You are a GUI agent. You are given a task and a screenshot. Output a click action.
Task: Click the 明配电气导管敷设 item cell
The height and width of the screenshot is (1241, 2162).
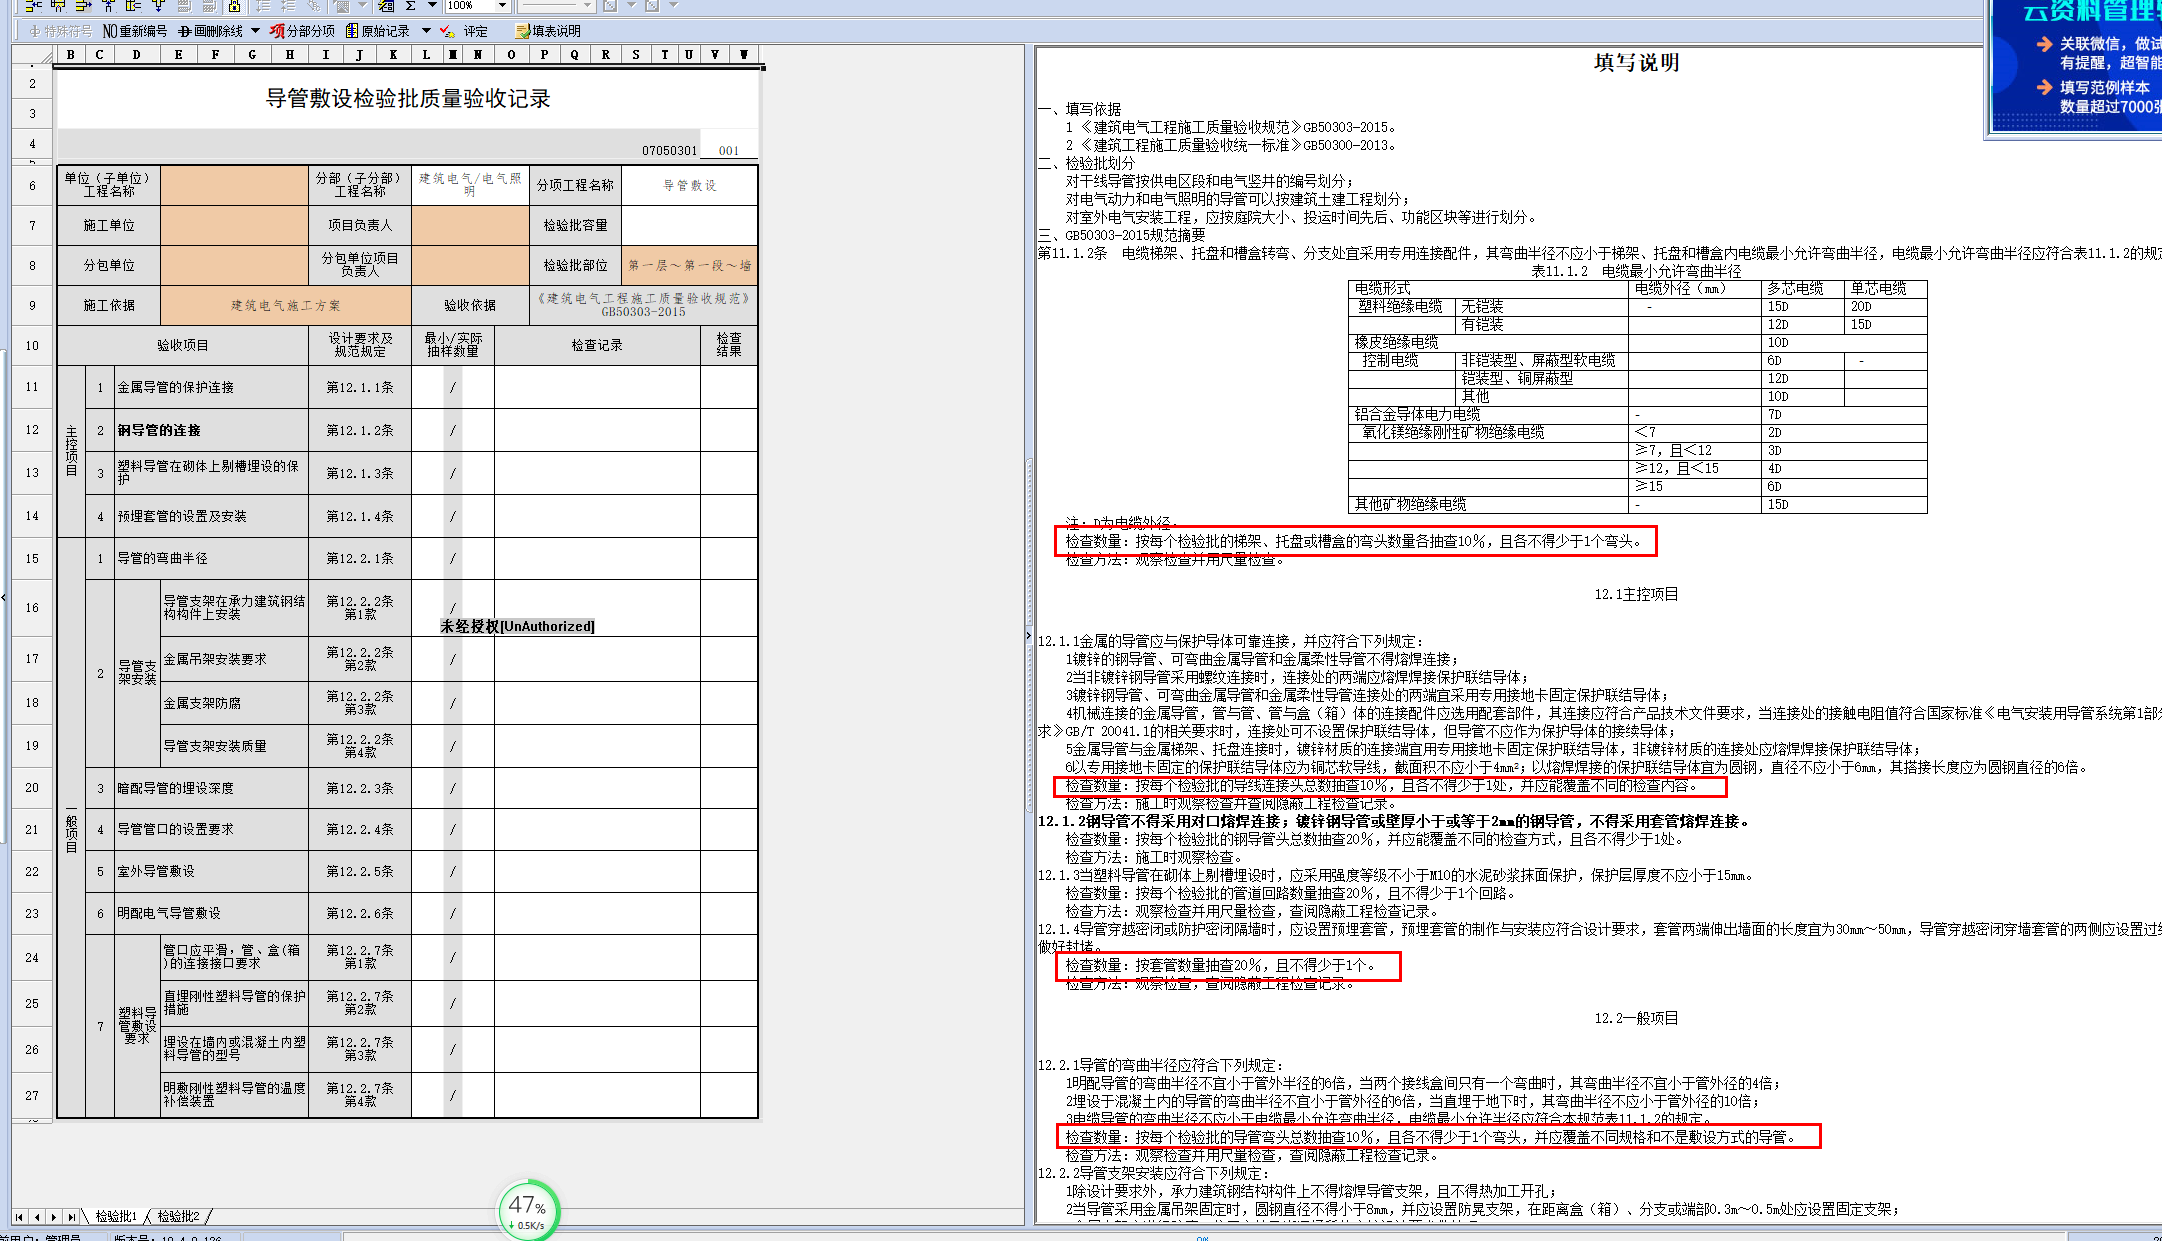(211, 914)
